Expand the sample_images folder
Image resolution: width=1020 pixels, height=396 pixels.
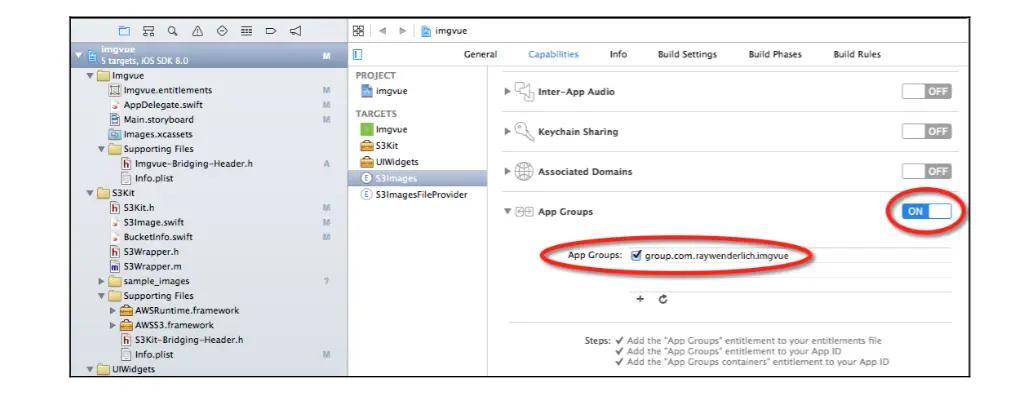tap(101, 282)
